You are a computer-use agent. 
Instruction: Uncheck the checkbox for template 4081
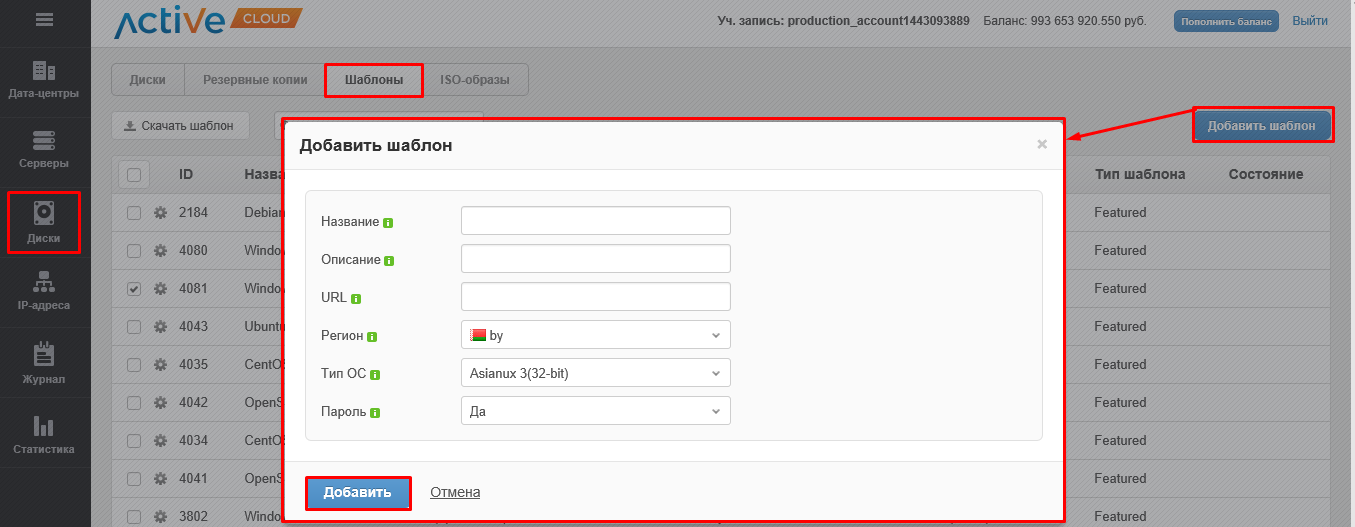pyautogui.click(x=134, y=289)
